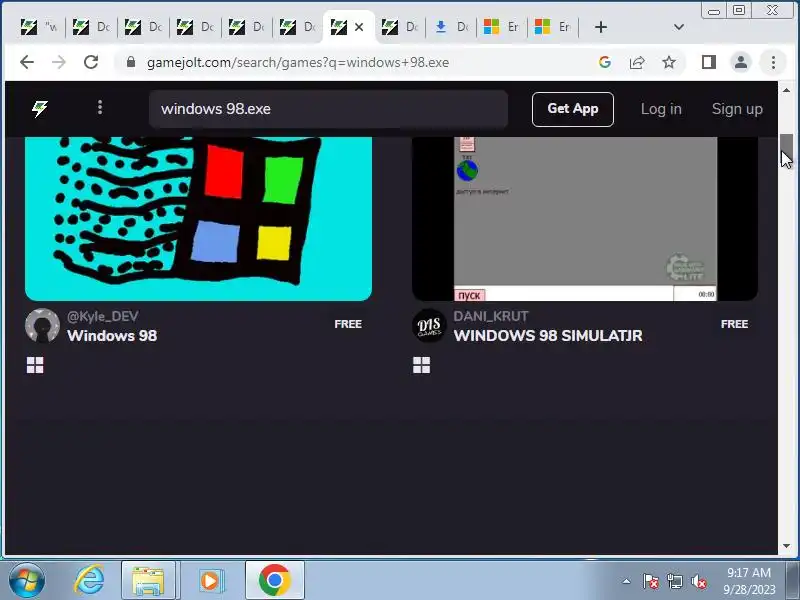Launch Internet Explorer from taskbar

[89, 580]
